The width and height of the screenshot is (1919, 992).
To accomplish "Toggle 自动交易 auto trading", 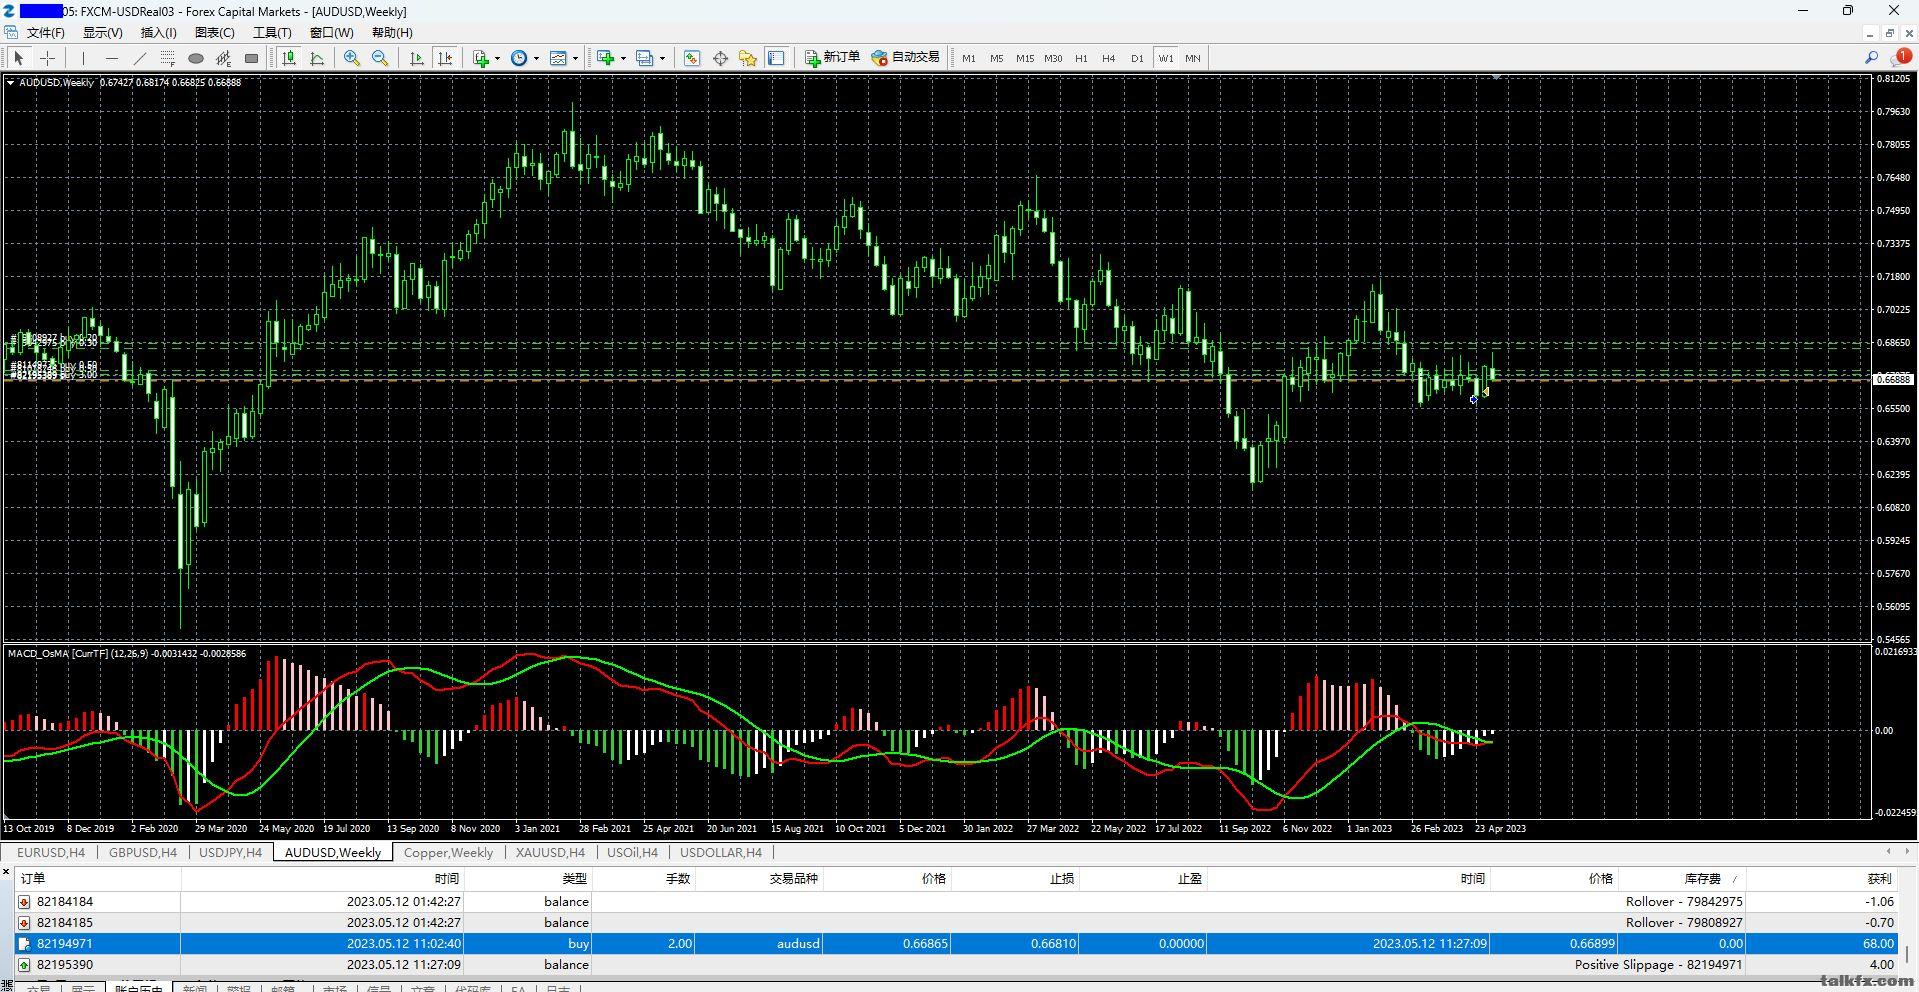I will pos(906,58).
